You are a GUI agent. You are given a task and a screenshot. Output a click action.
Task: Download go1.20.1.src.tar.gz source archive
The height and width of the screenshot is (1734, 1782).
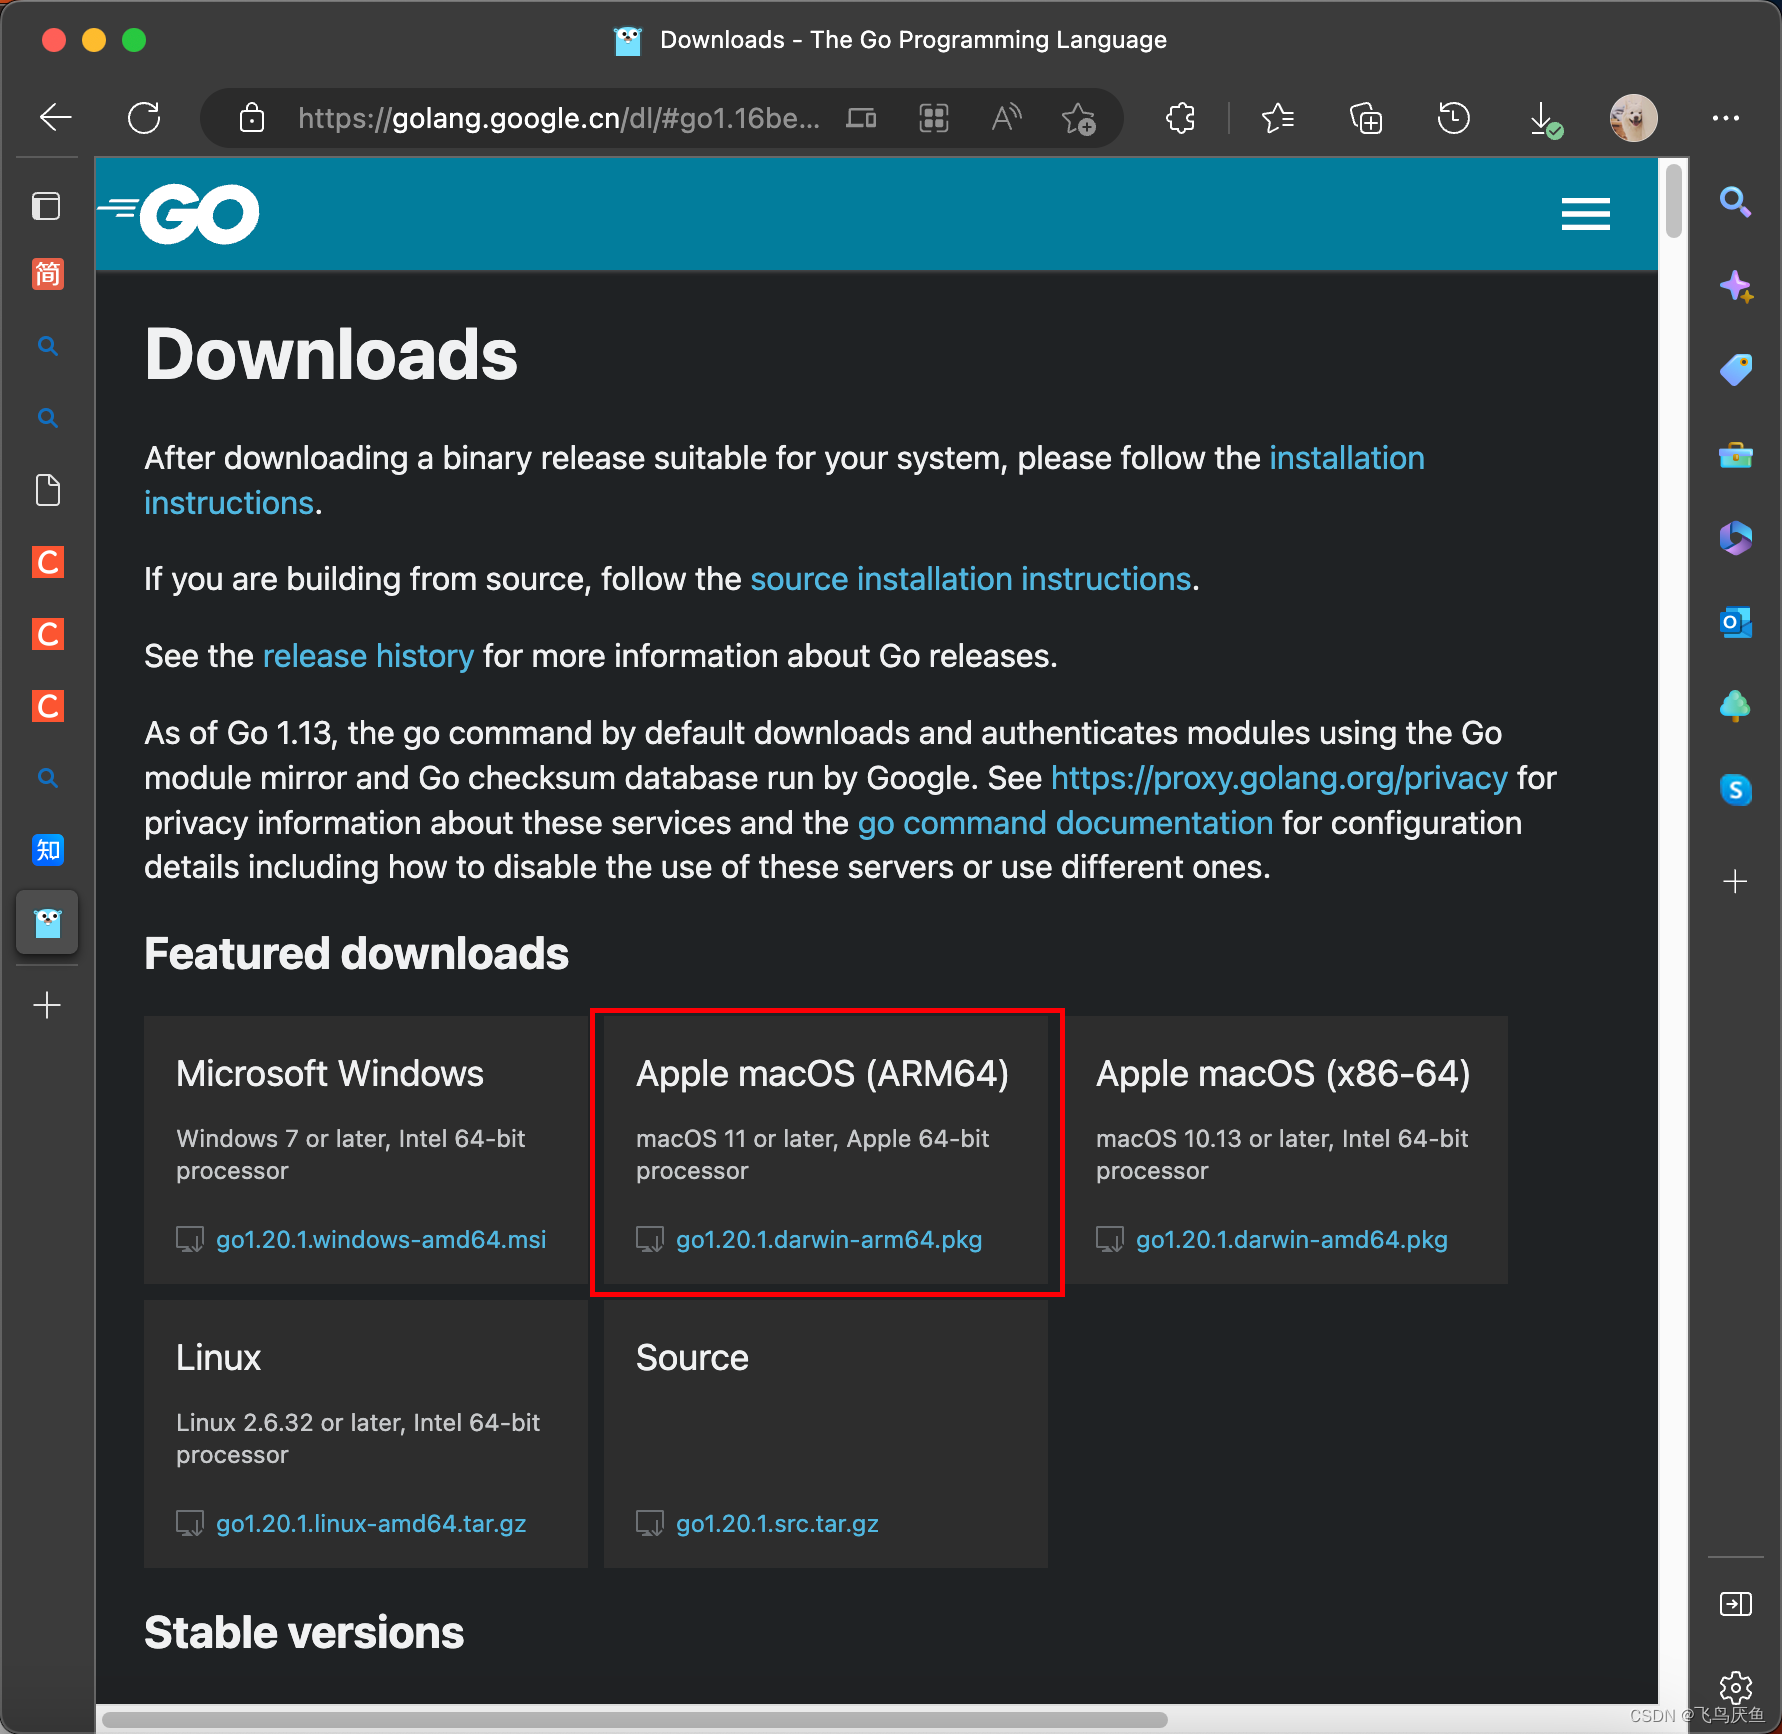tap(777, 1524)
